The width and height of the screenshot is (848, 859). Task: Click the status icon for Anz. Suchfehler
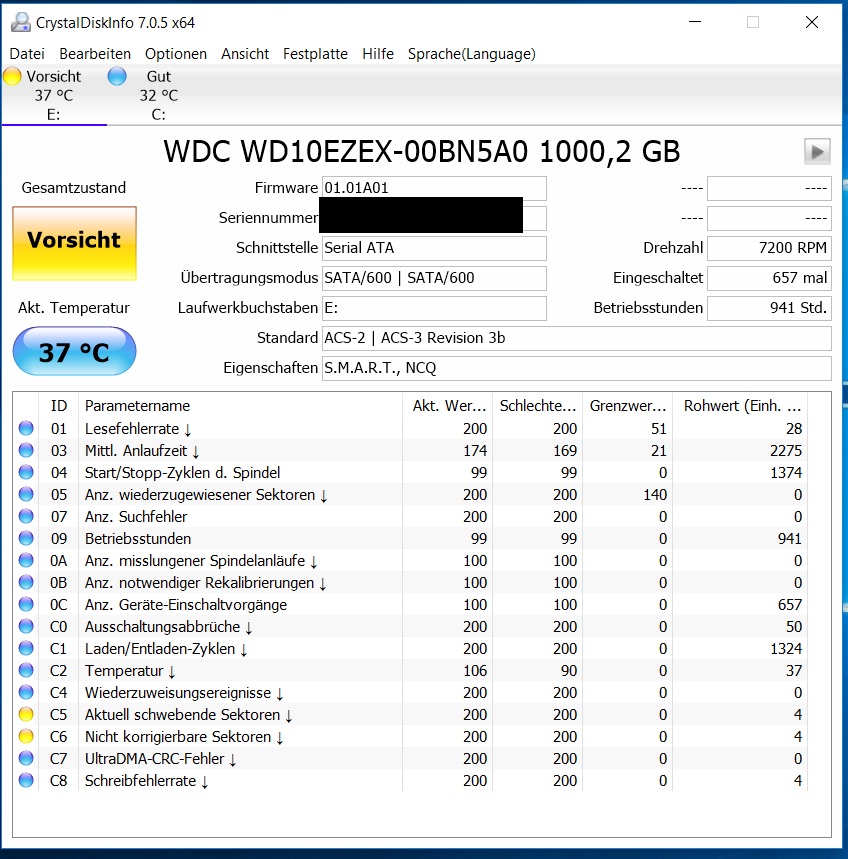click(26, 516)
